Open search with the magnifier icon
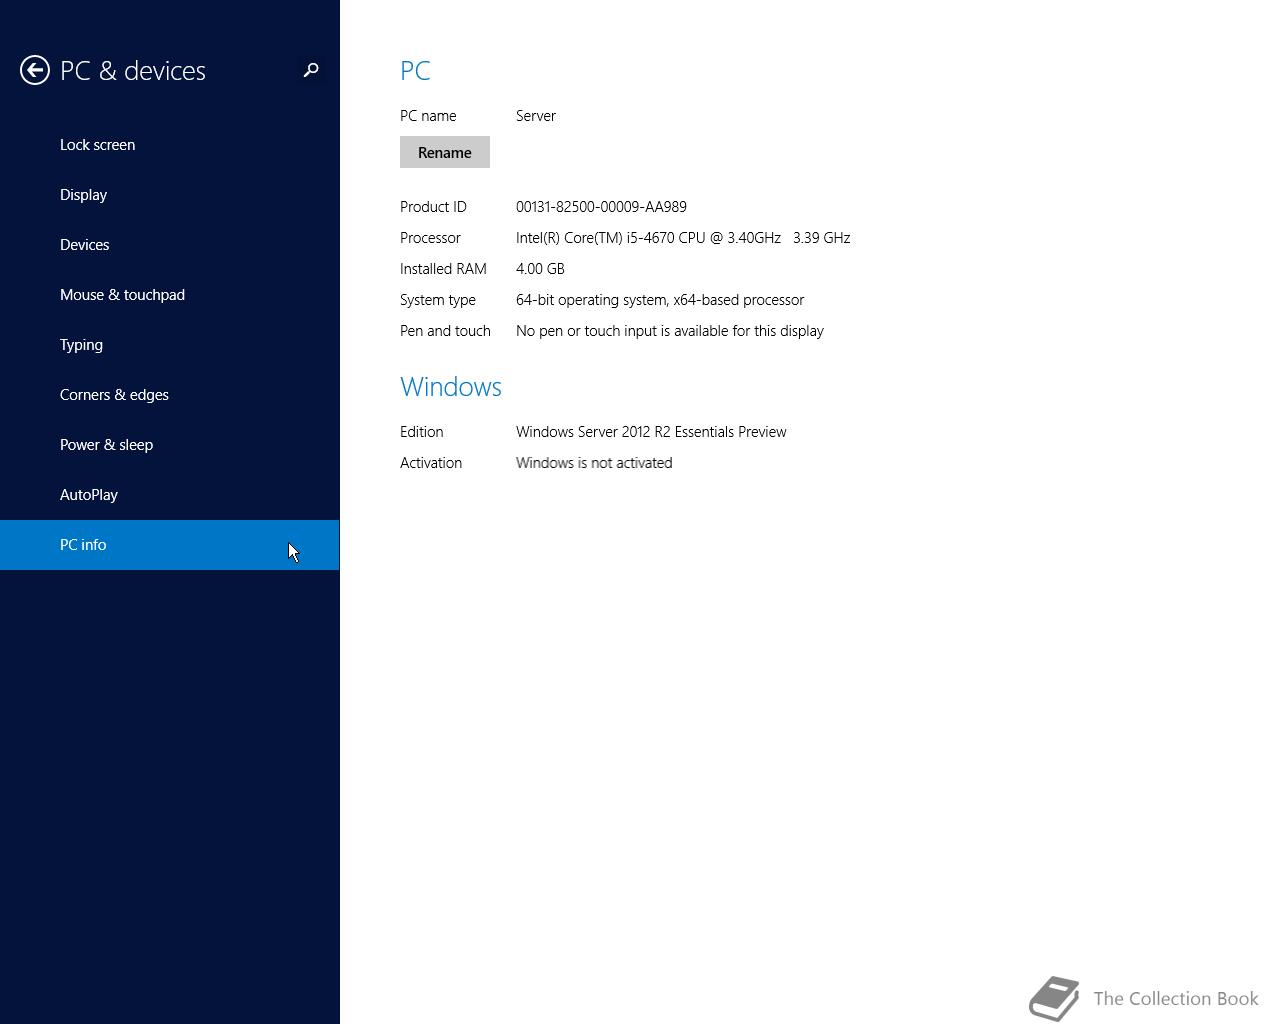 [311, 70]
